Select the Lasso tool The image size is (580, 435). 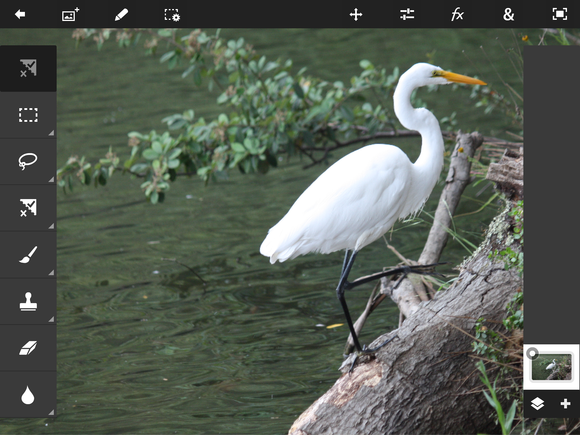28,162
